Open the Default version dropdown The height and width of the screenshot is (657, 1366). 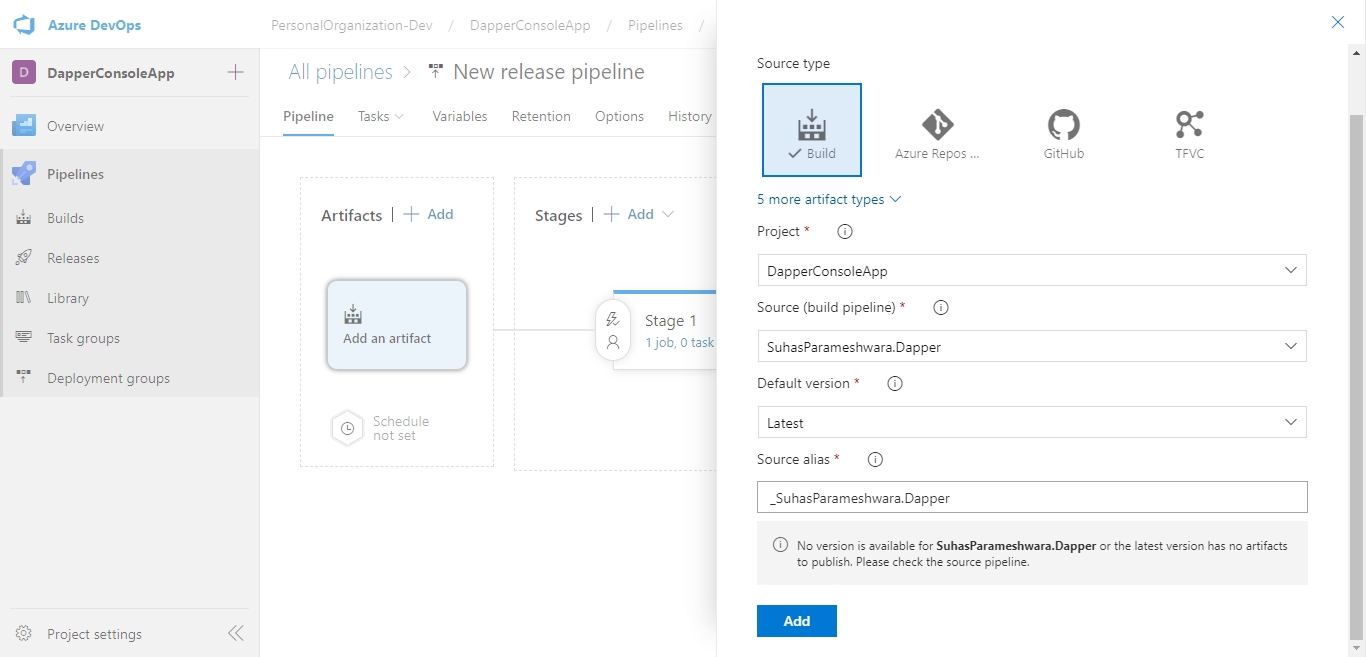click(x=1032, y=423)
